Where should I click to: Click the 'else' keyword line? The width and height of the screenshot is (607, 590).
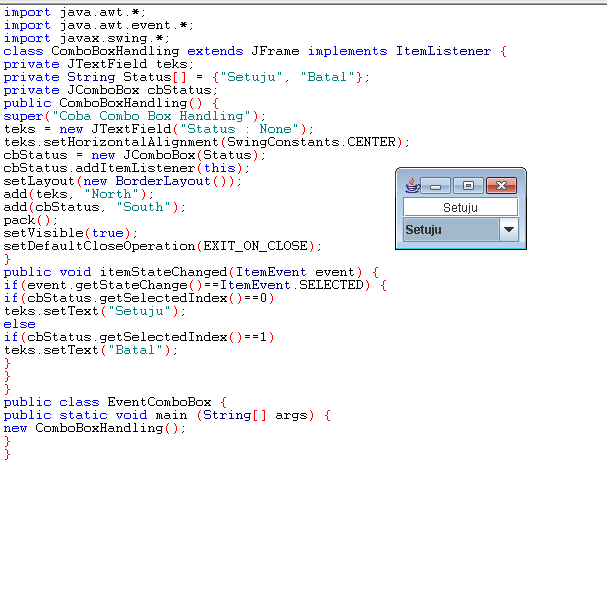(x=19, y=324)
